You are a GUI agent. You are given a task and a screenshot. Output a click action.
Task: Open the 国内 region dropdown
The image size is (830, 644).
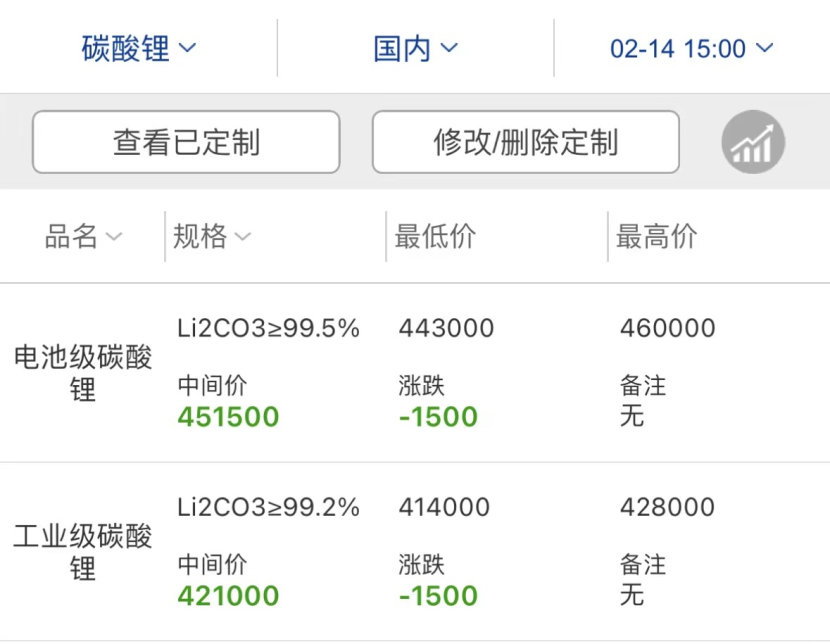(416, 48)
